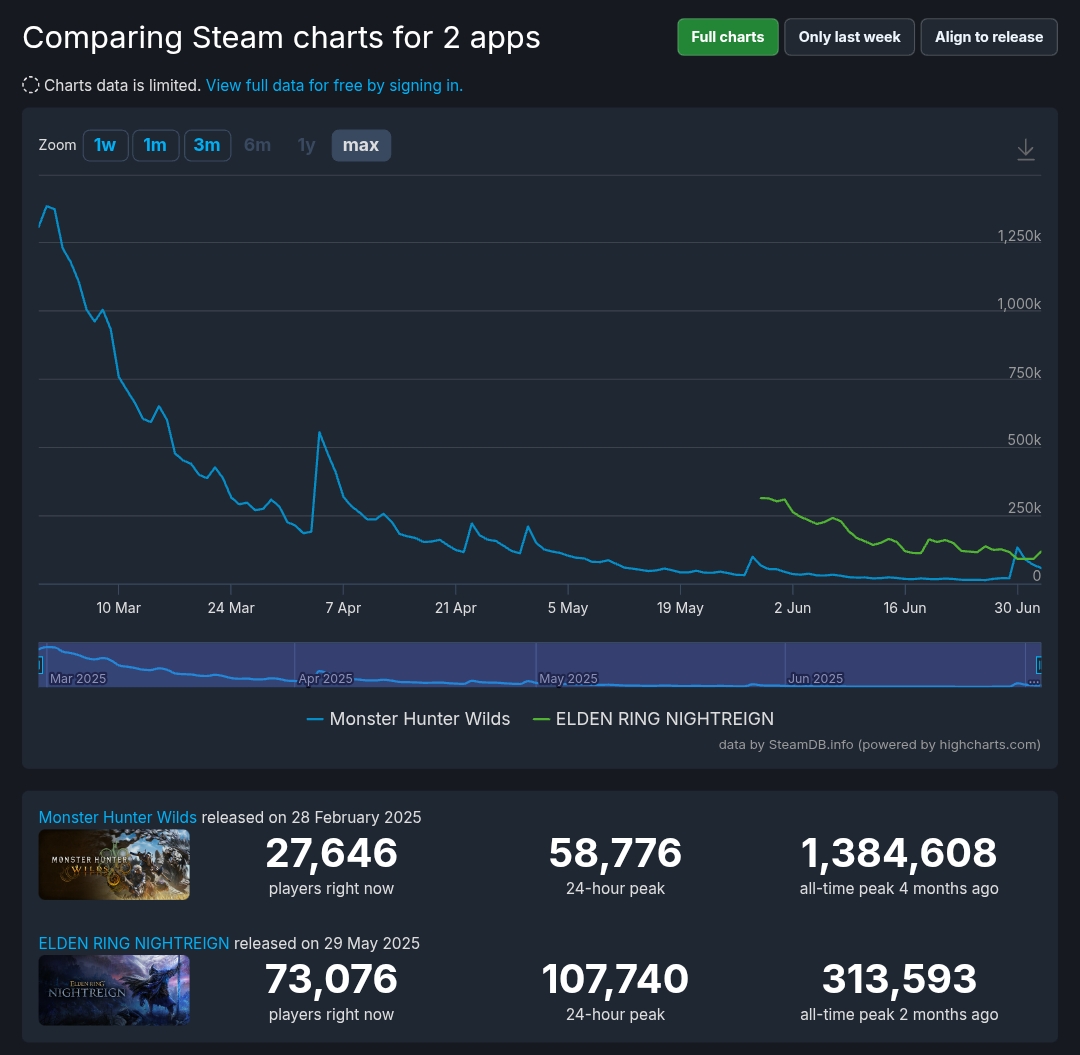Click the 1,250k y-axis label
This screenshot has width=1080, height=1055.
pos(1019,236)
